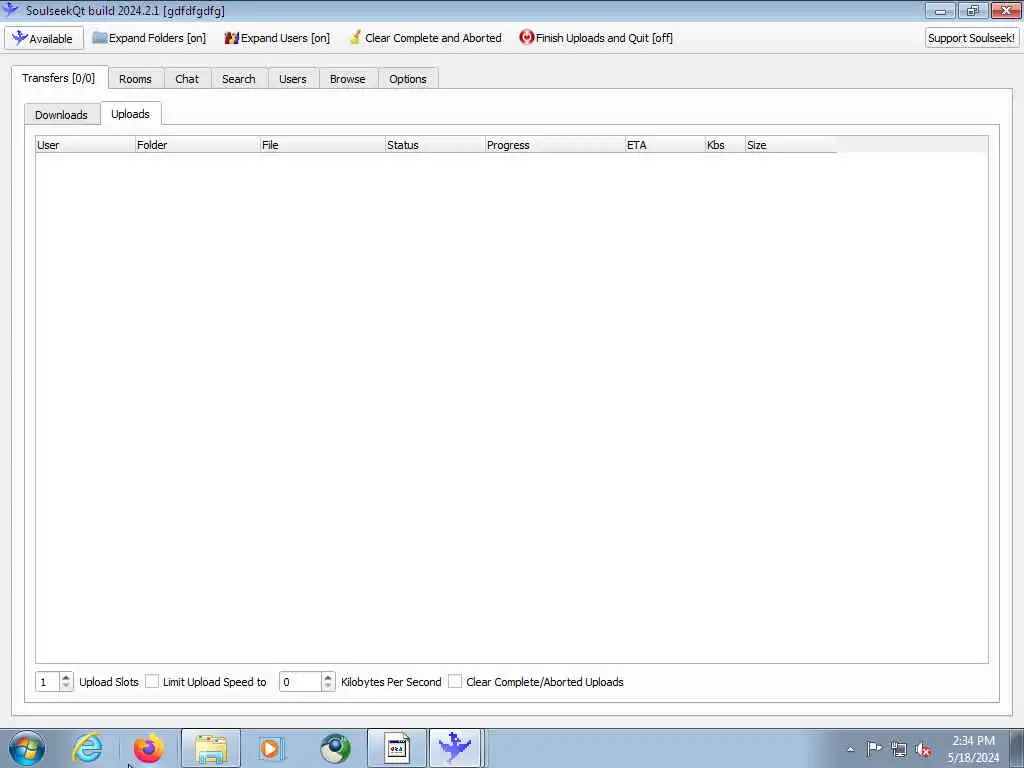Viewport: 1024px width, 768px height.
Task: Click the muted volume tray icon
Action: click(923, 750)
